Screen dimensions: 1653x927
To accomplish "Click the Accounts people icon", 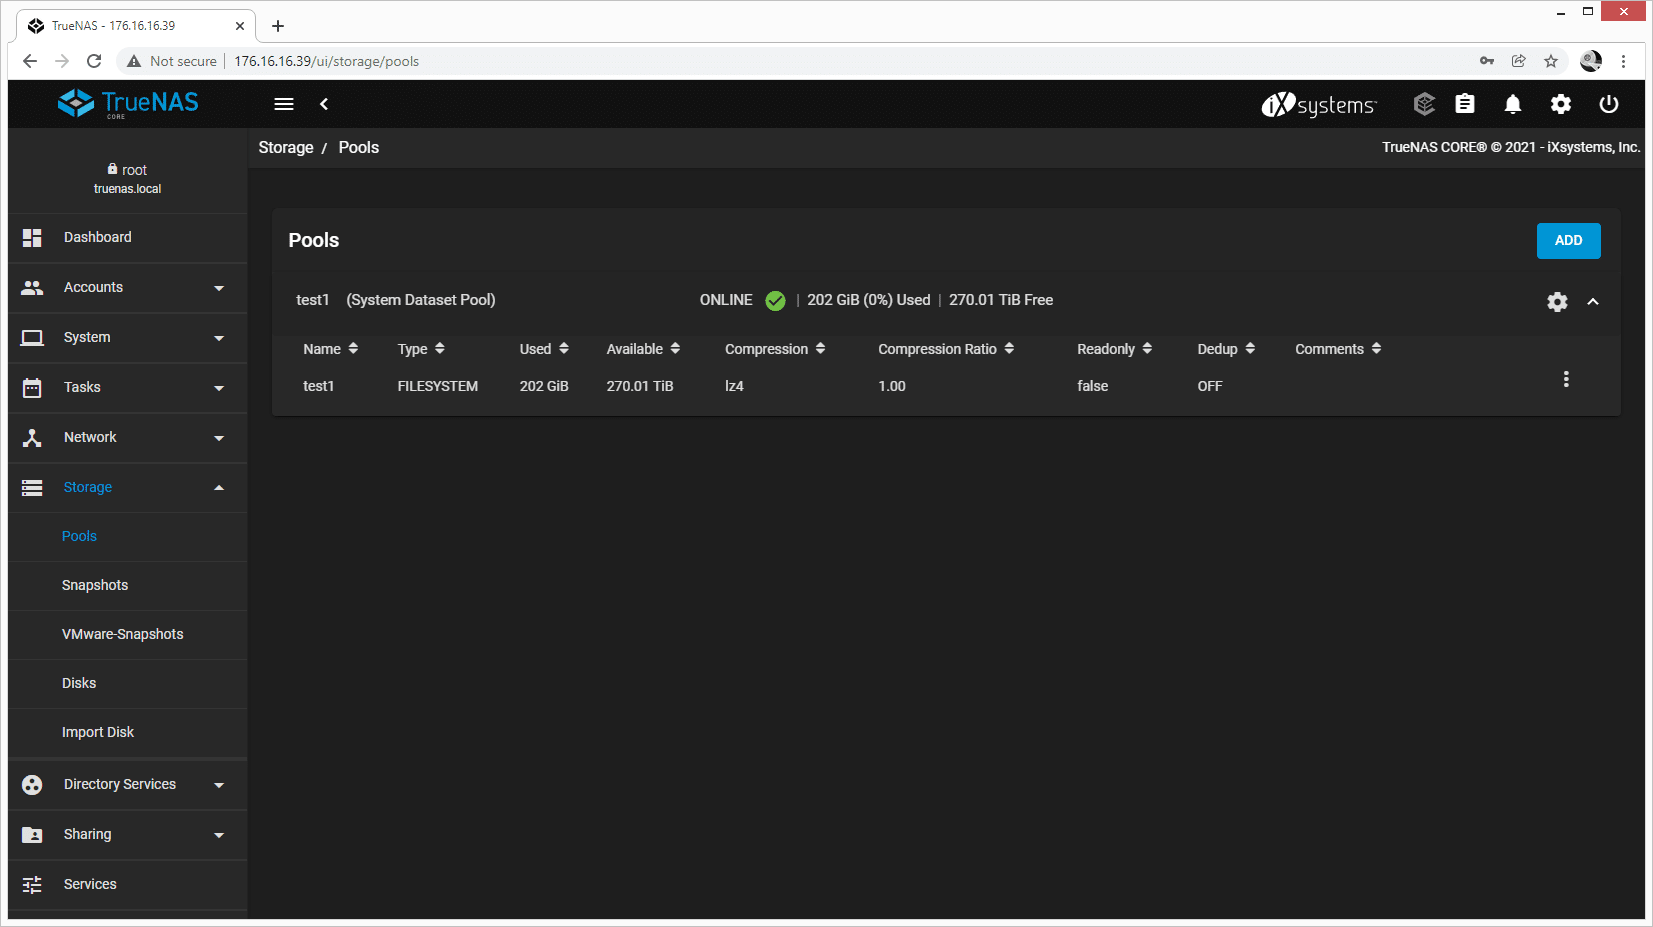I will point(32,287).
